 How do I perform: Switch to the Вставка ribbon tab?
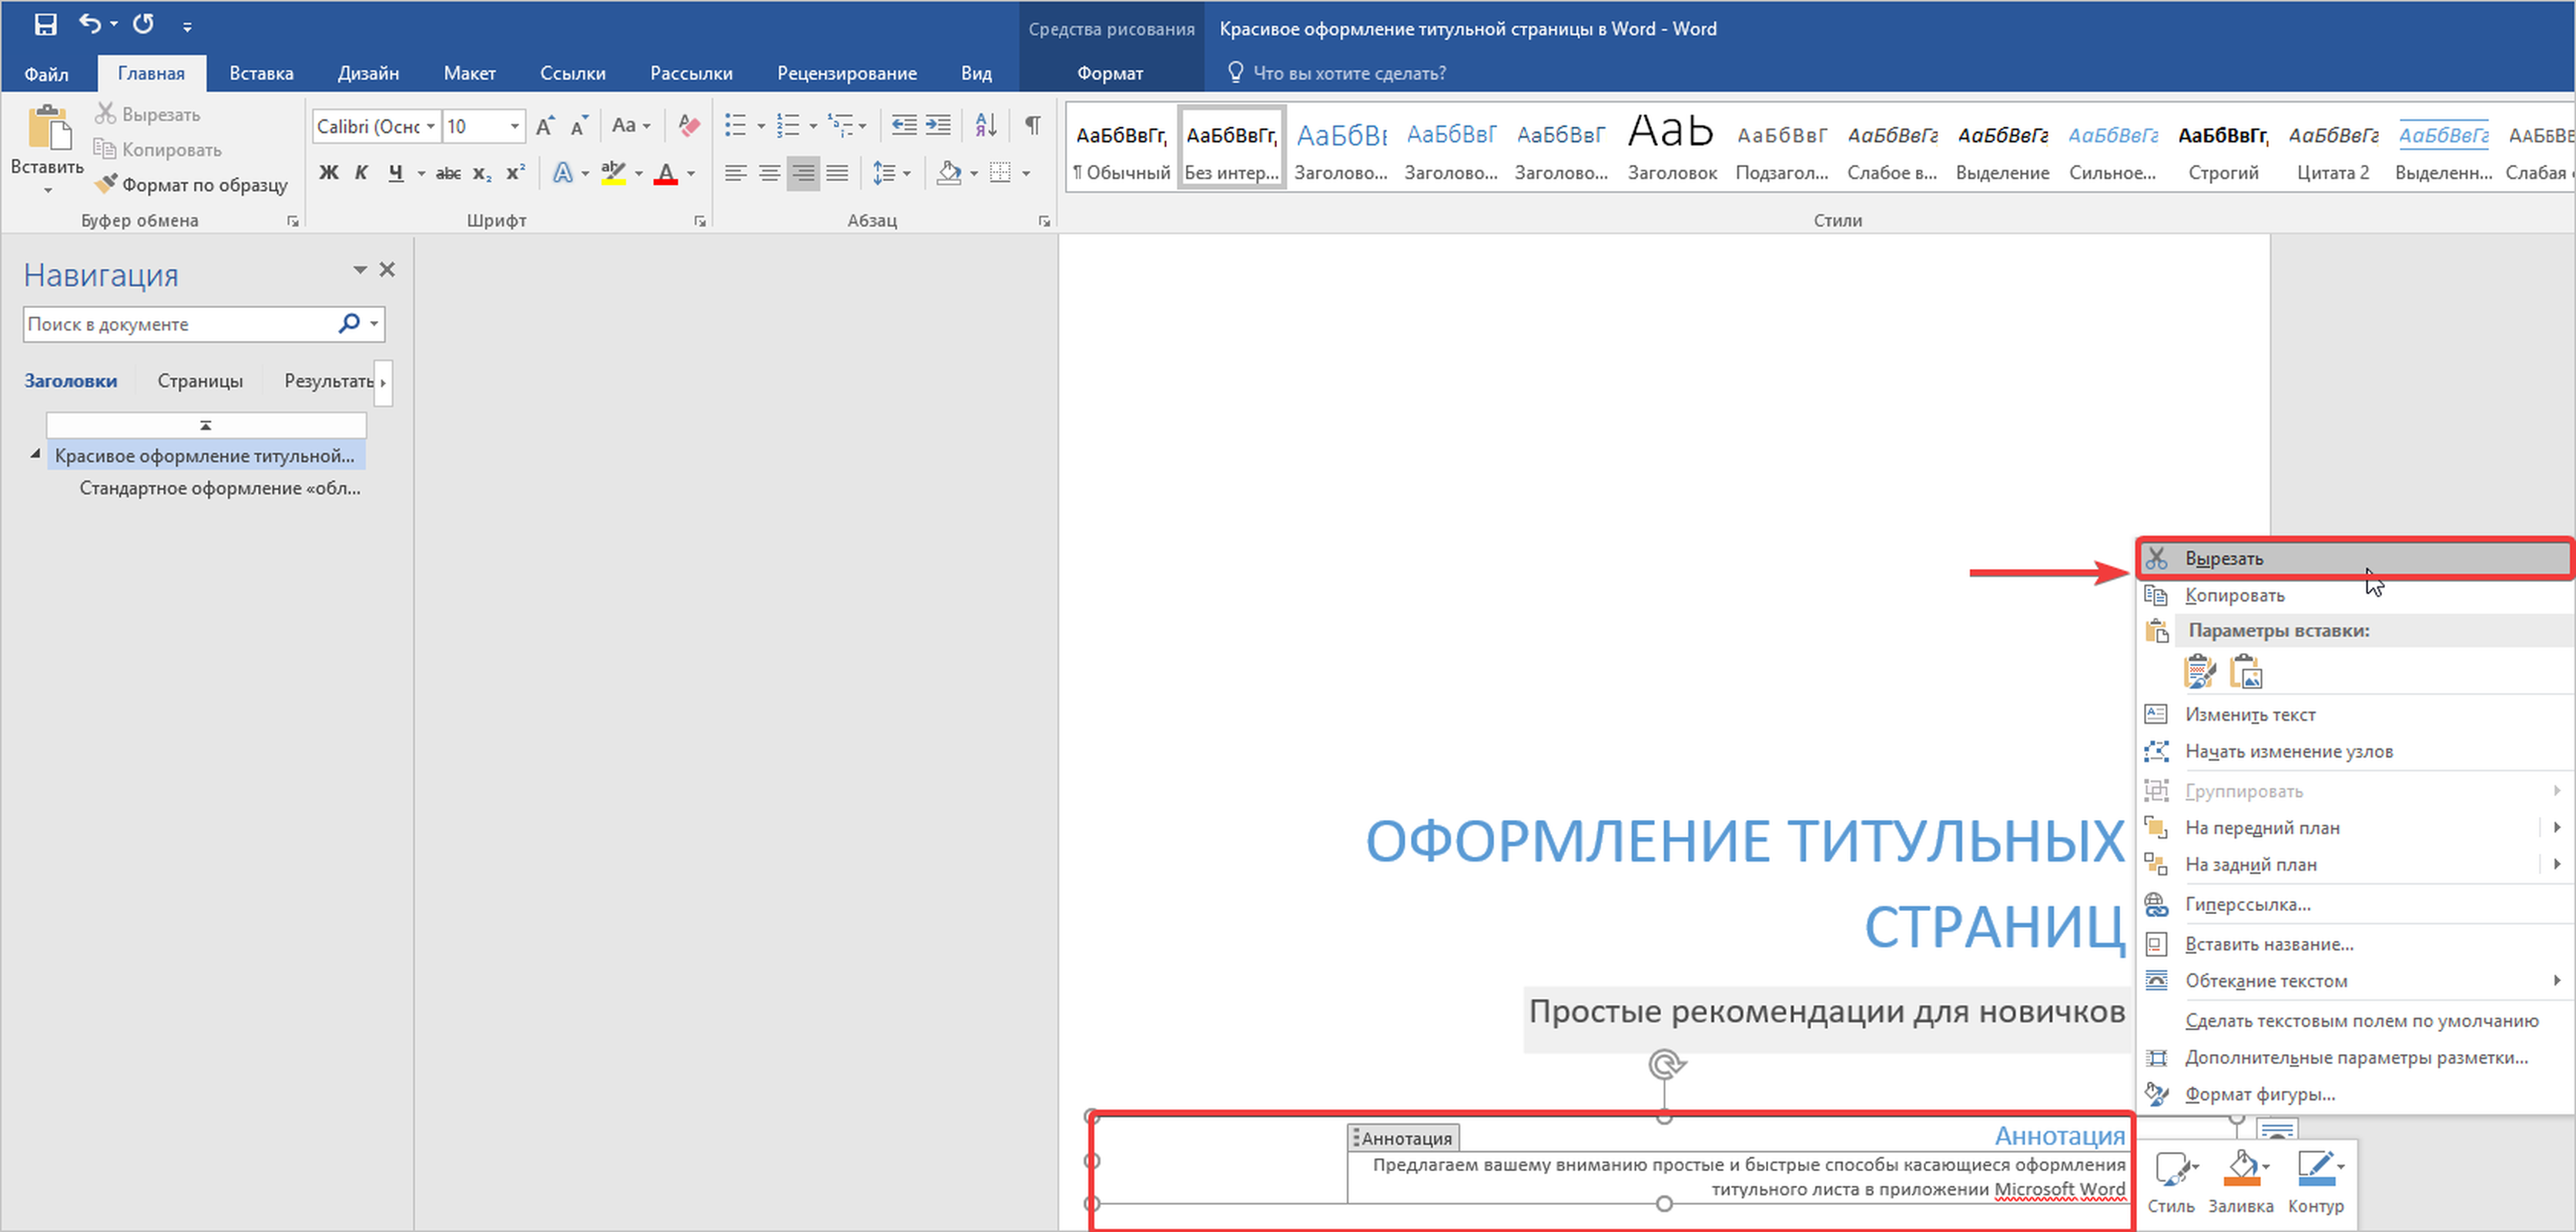click(261, 73)
